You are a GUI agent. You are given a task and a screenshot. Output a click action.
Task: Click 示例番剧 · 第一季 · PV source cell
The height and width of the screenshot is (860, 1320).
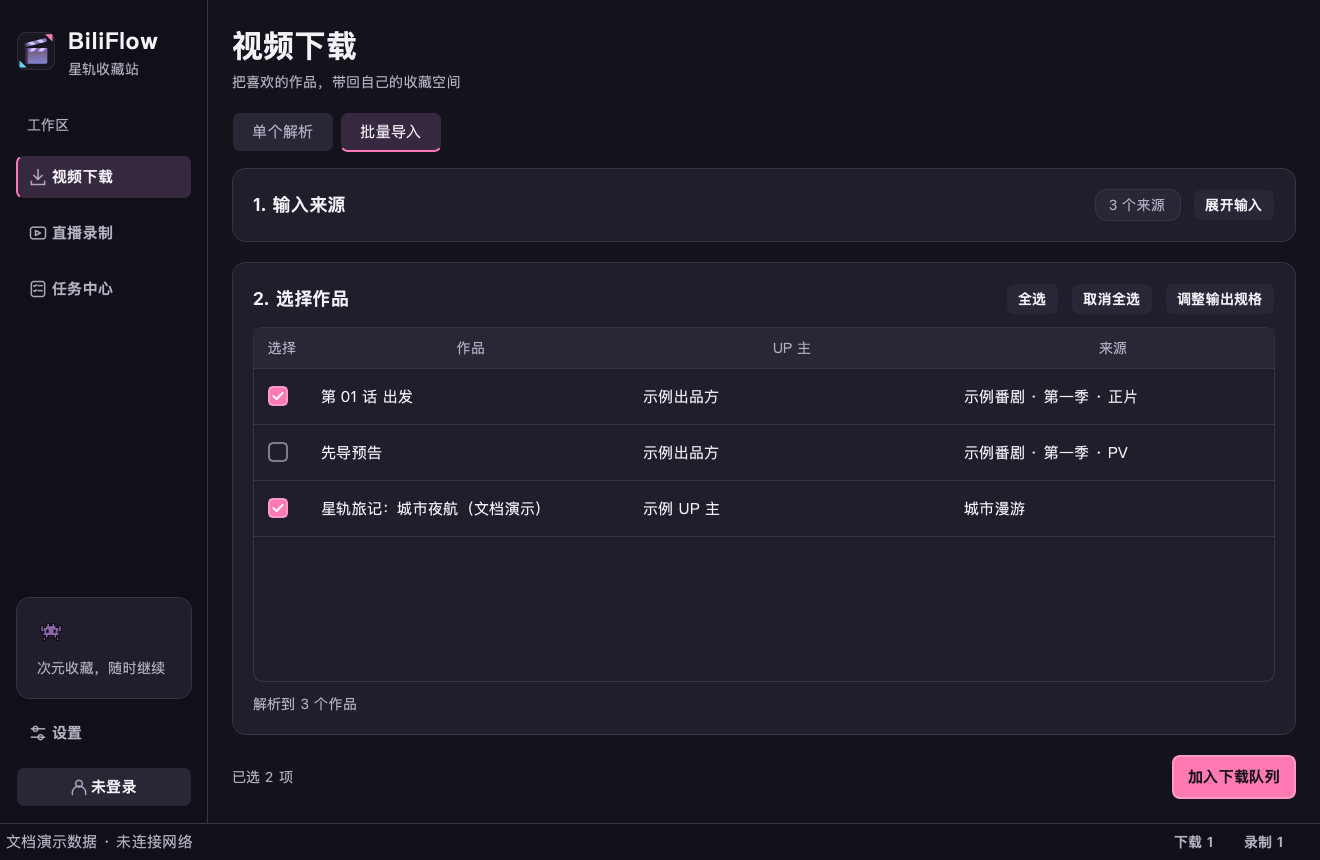point(1046,453)
